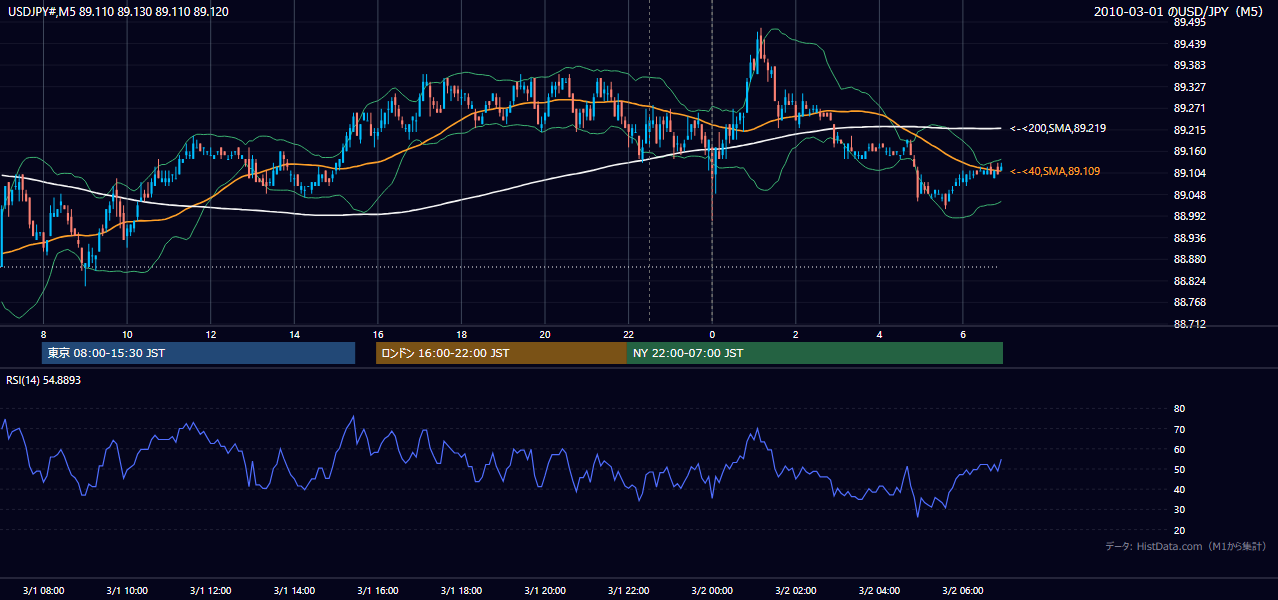Image resolution: width=1278 pixels, height=600 pixels.
Task: Click the RSI(14) 54.8893 indicator label
Action: coord(44,380)
